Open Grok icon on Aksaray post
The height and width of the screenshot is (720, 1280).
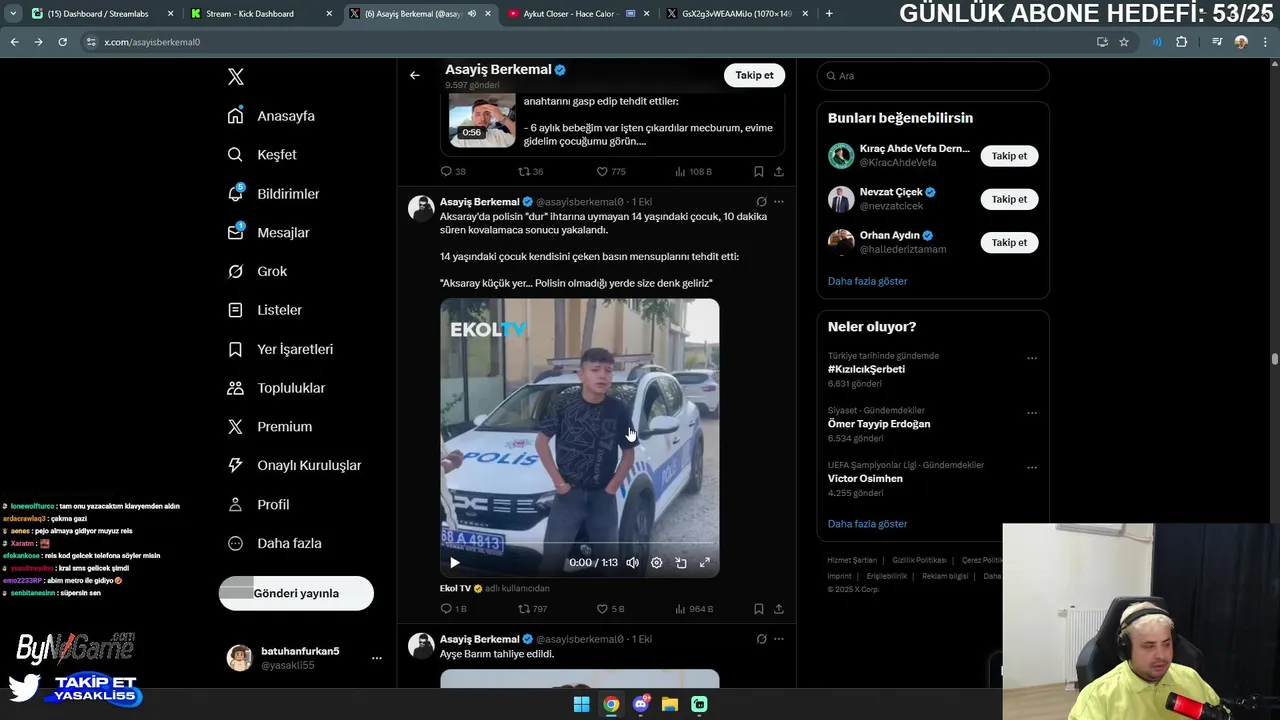[761, 202]
